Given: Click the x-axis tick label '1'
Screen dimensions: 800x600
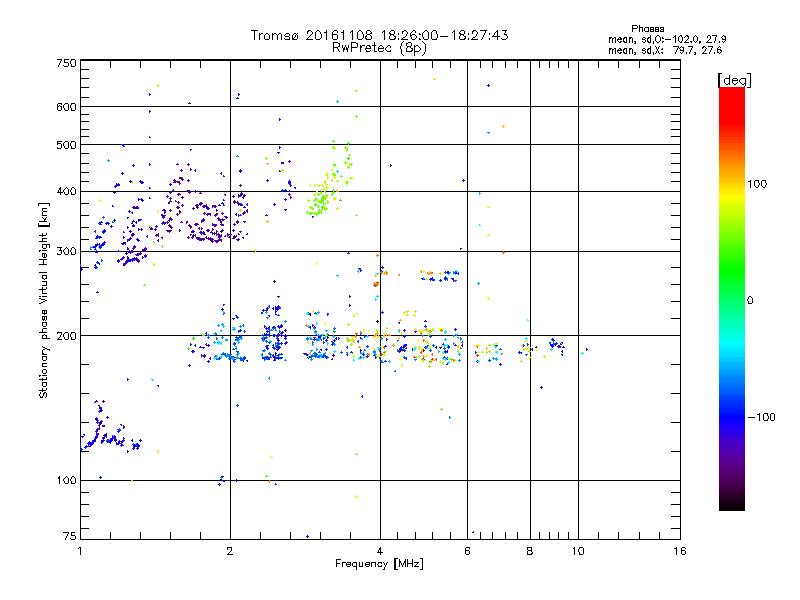Looking at the screenshot, I should tap(80, 551).
